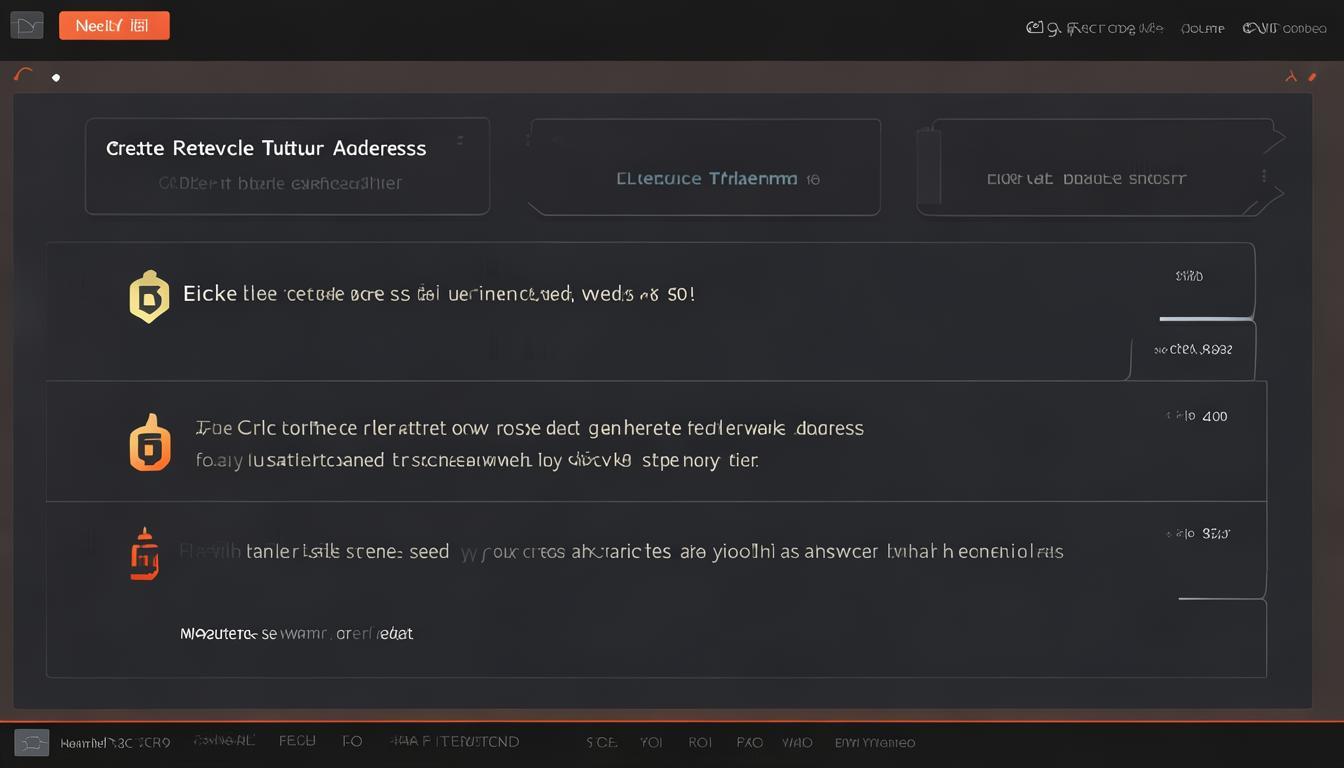Open the kebab menu on the right-hand card

click(x=1264, y=176)
